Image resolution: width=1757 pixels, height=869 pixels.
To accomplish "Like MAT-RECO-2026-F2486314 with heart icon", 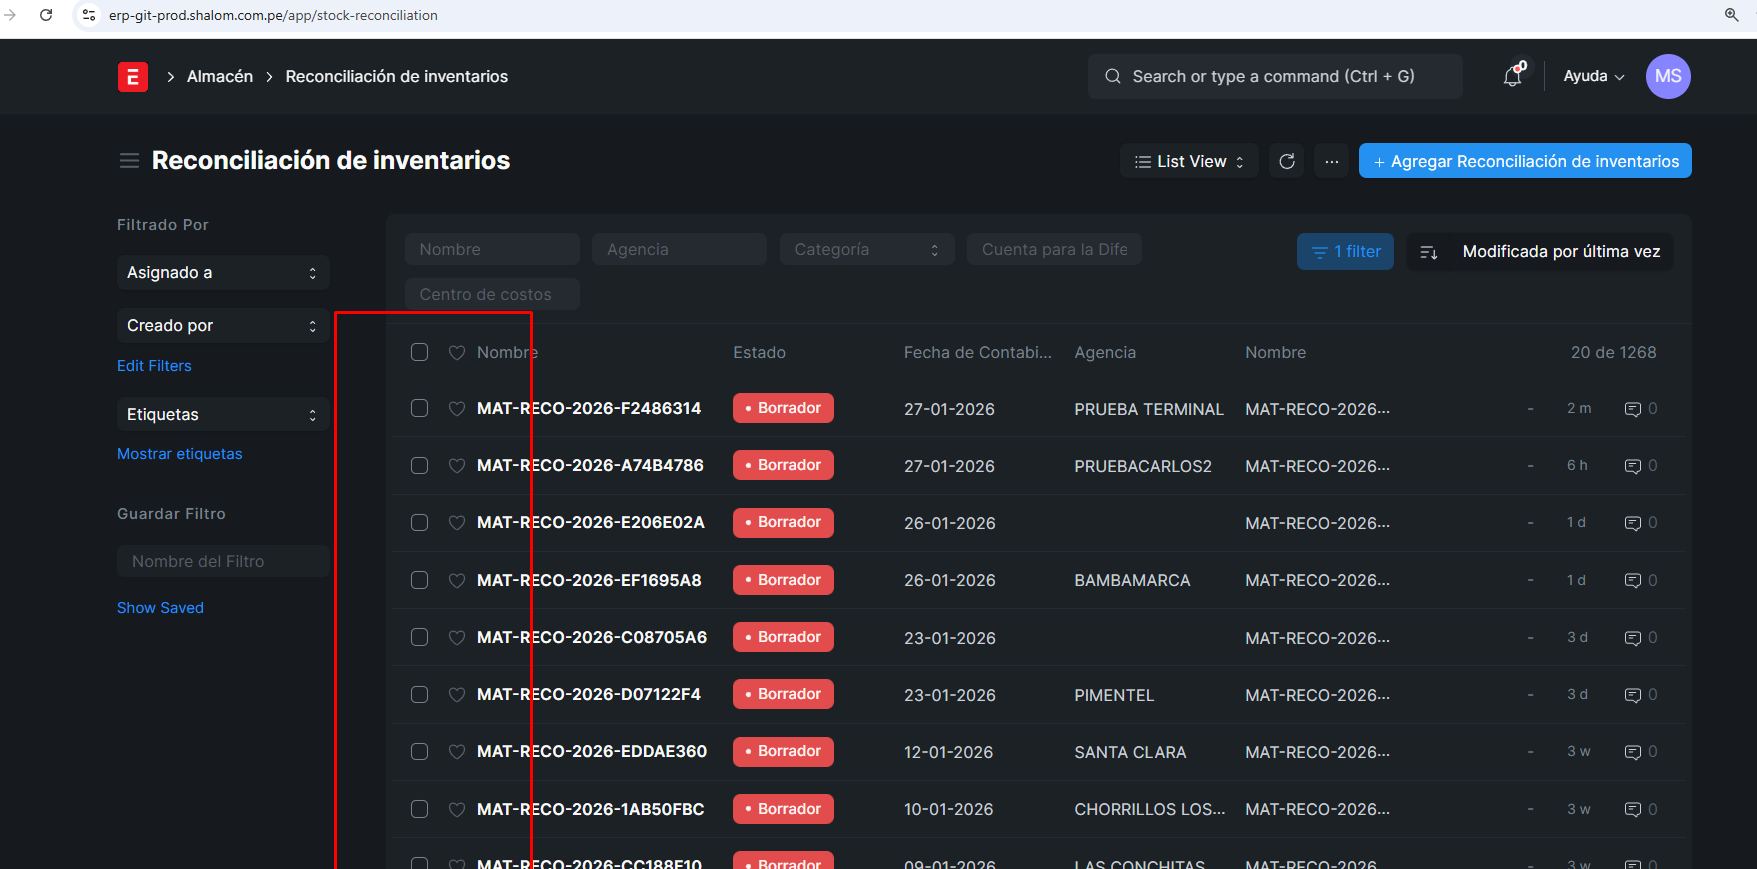I will [x=457, y=408].
